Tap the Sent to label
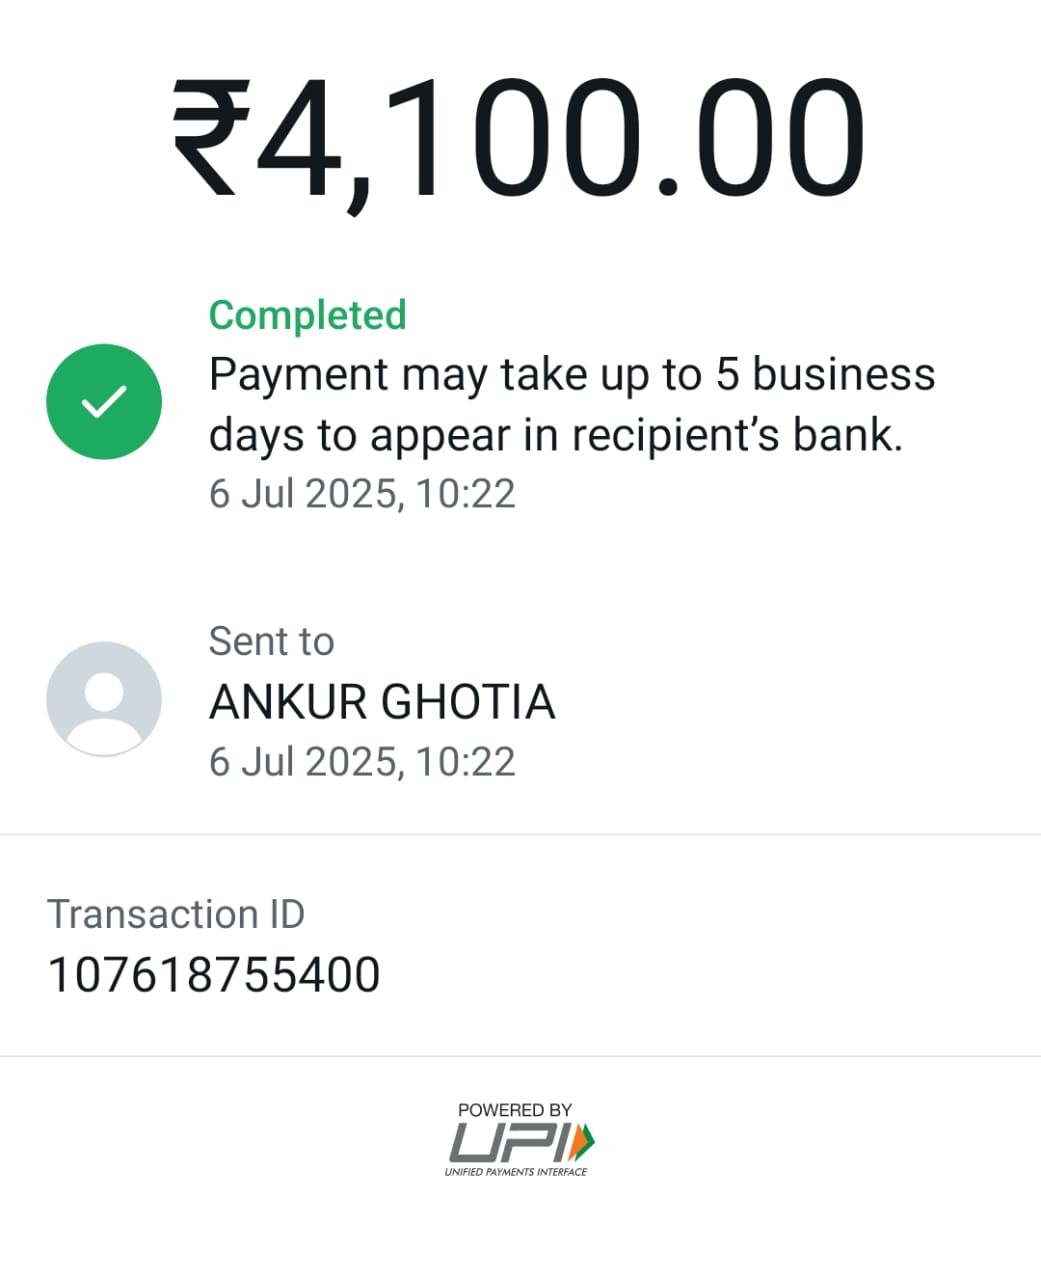This screenshot has height=1280, width=1041. (x=271, y=642)
